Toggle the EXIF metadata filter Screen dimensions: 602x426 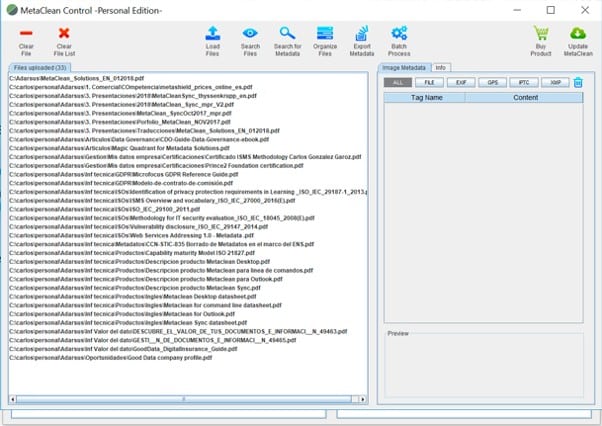461,82
